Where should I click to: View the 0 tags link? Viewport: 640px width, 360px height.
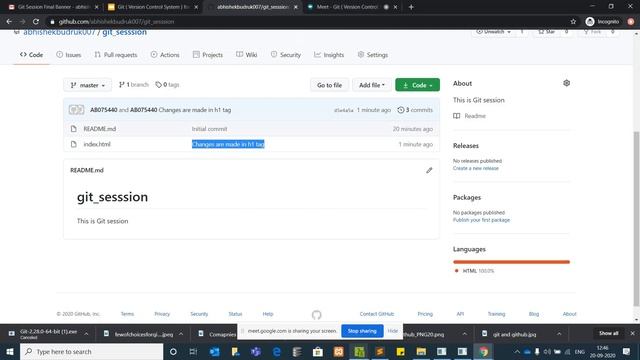pos(167,84)
